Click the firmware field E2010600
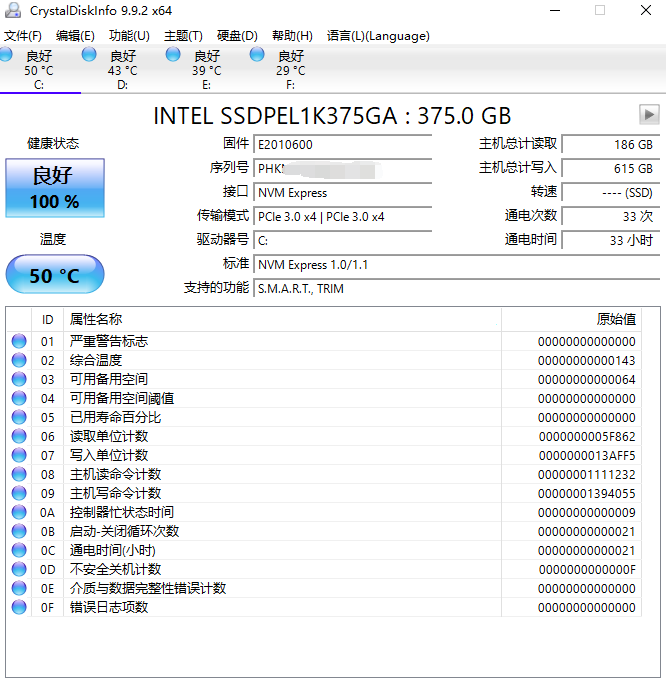666x684 pixels. click(343, 144)
